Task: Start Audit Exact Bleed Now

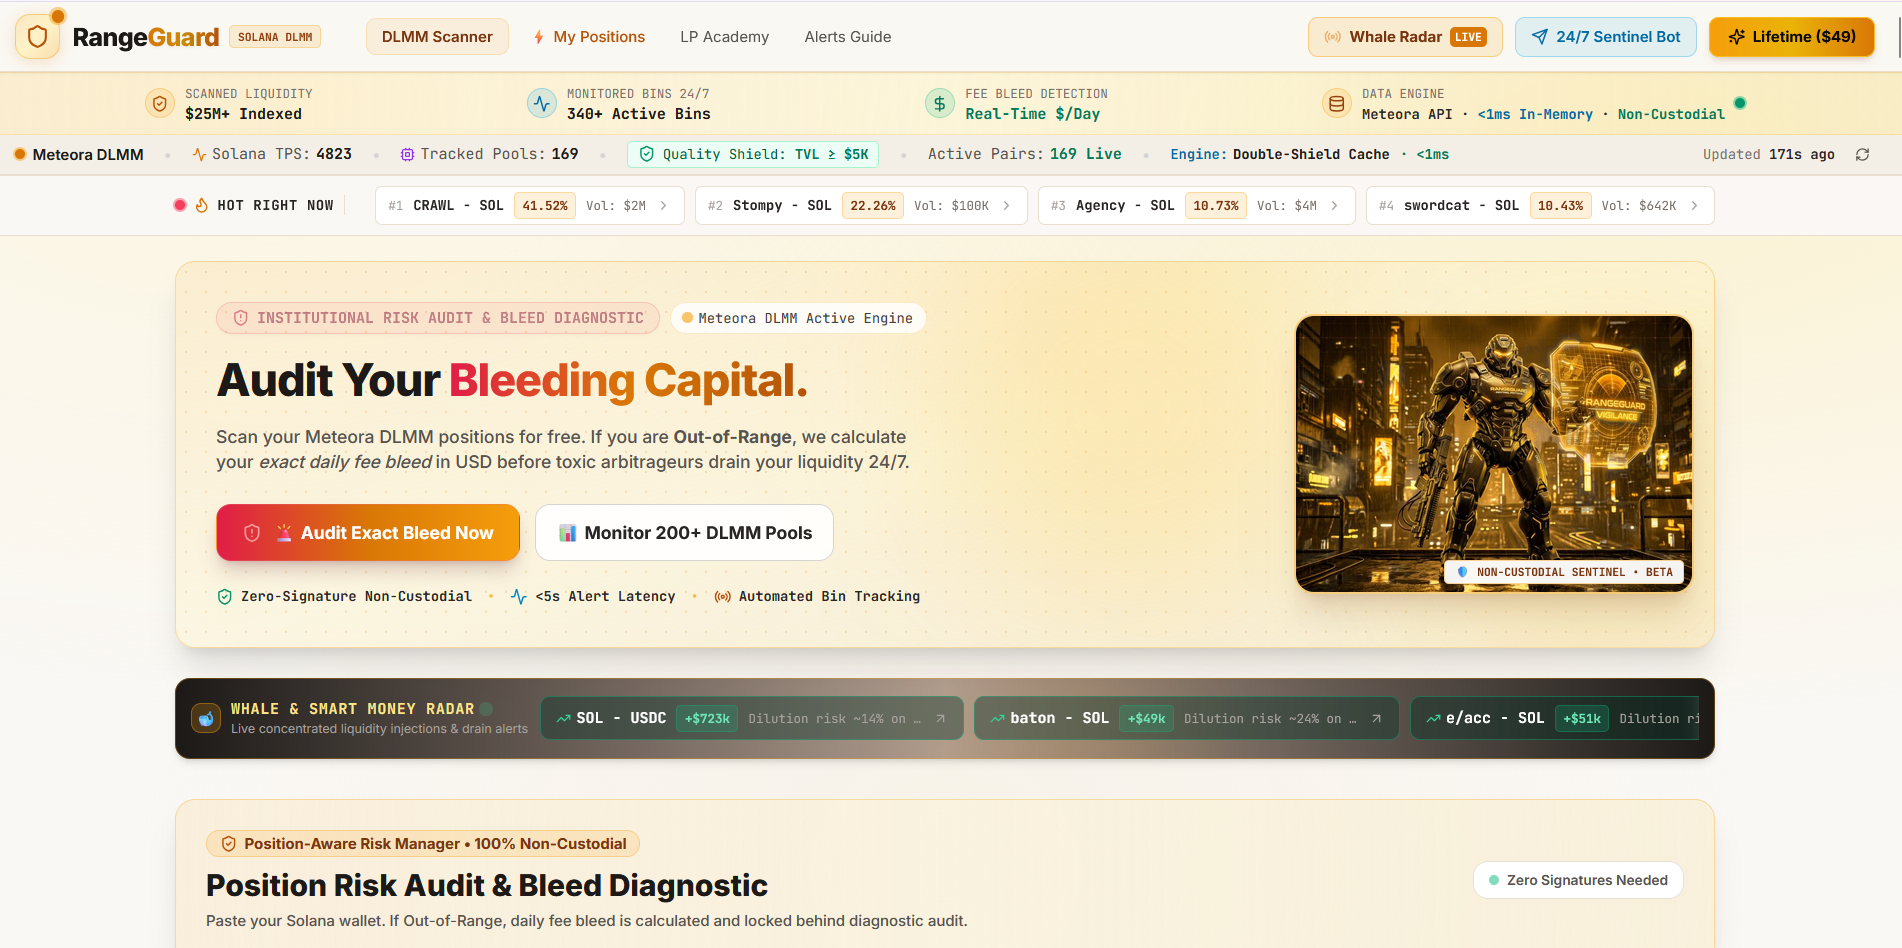Action: (x=368, y=533)
